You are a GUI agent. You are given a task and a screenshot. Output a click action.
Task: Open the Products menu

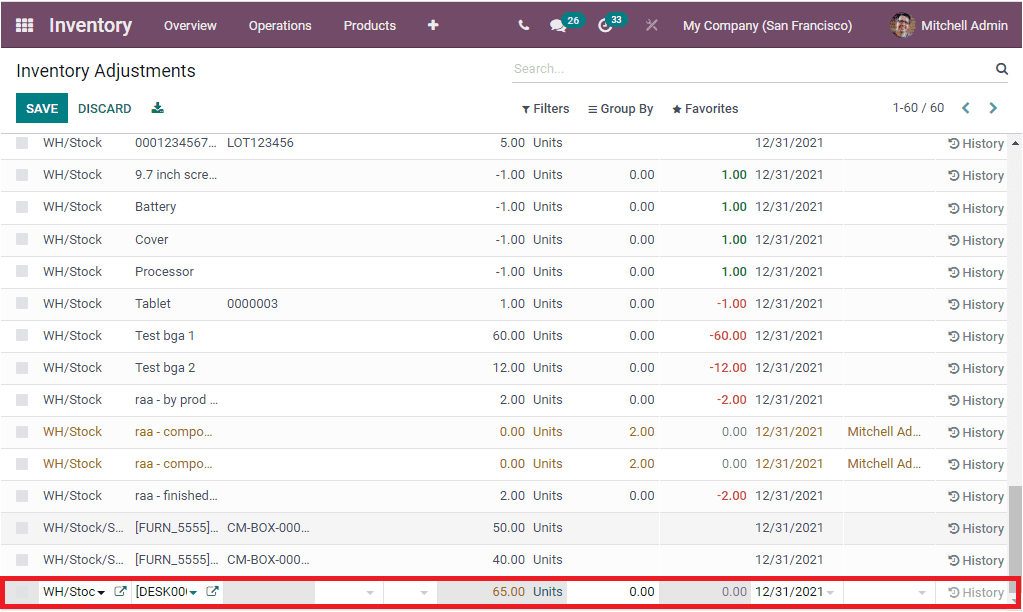pyautogui.click(x=369, y=25)
